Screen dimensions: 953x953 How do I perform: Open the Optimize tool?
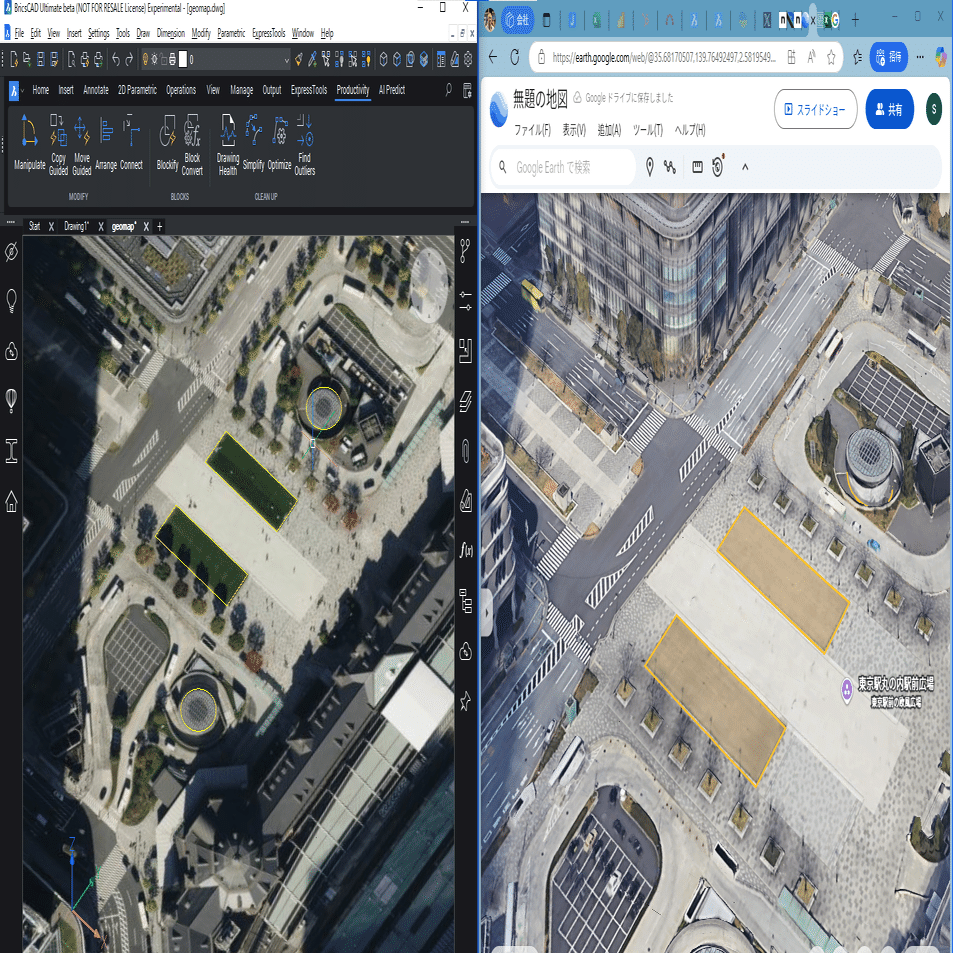278,140
